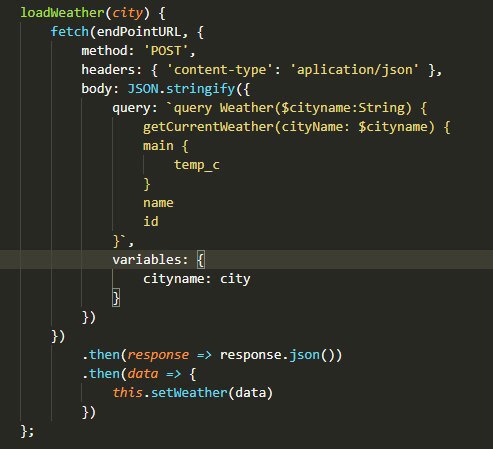The image size is (493, 449).
Task: Click 'Weather' in the query definition
Action: [x=247, y=108]
